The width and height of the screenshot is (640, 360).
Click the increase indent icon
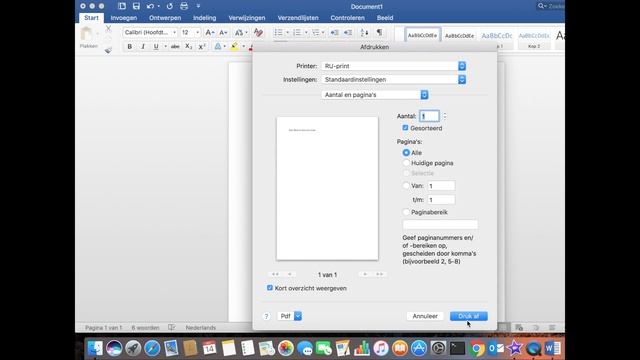(348, 32)
